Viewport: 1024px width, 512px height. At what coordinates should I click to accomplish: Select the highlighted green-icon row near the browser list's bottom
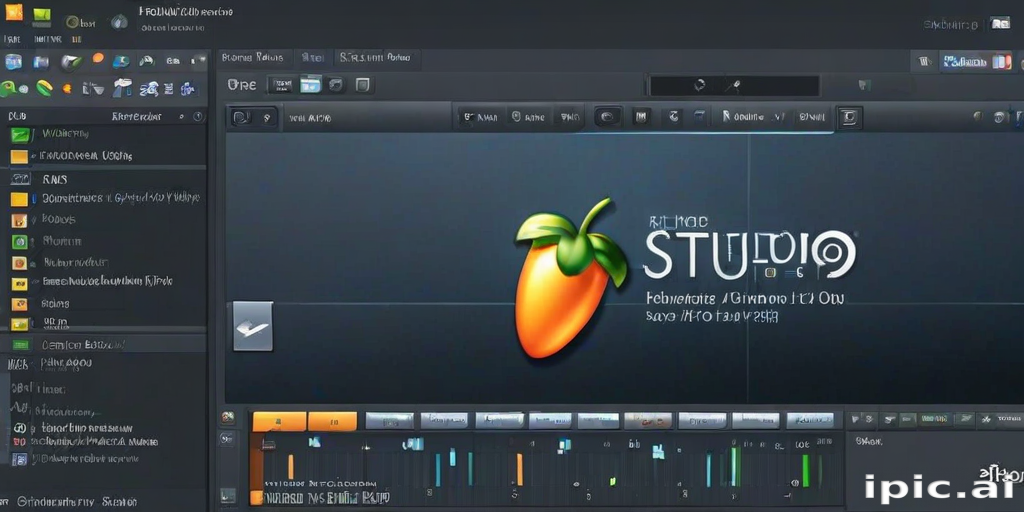[104, 344]
